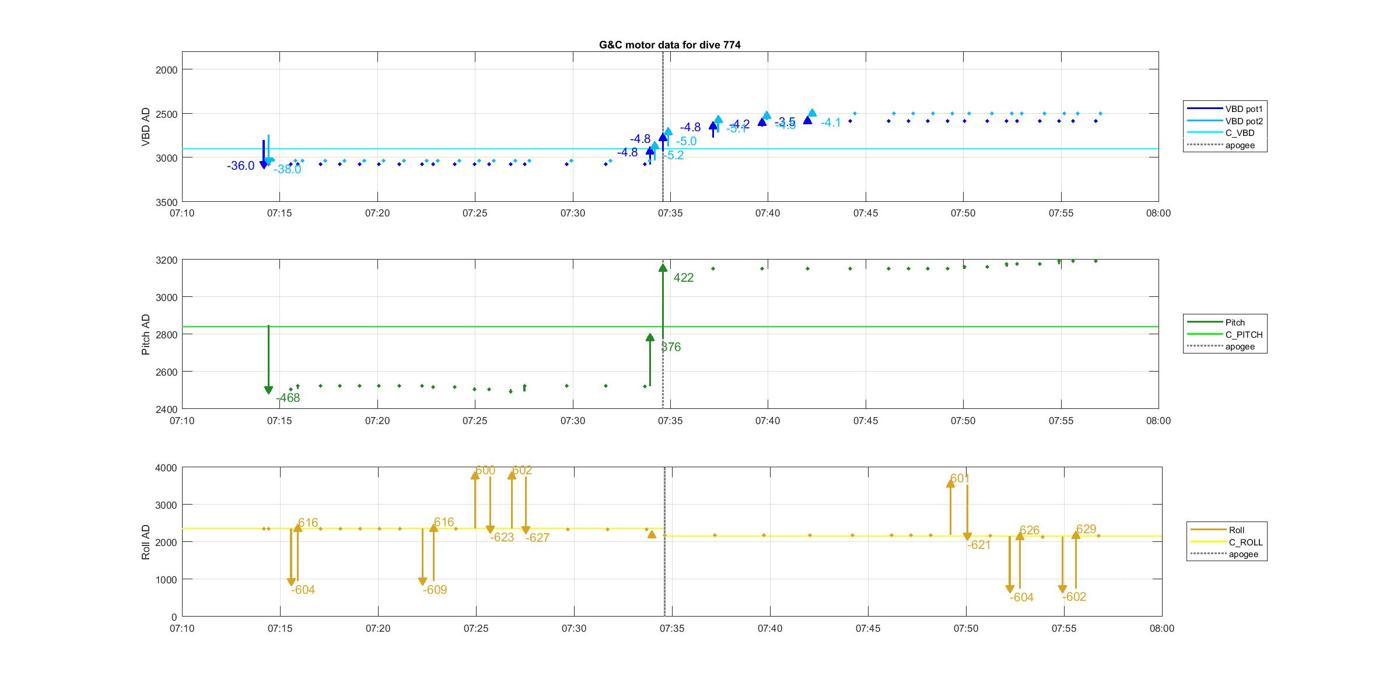Click the "-5.2" VBD data label
Screen dimensions: 1400x693
672,155
